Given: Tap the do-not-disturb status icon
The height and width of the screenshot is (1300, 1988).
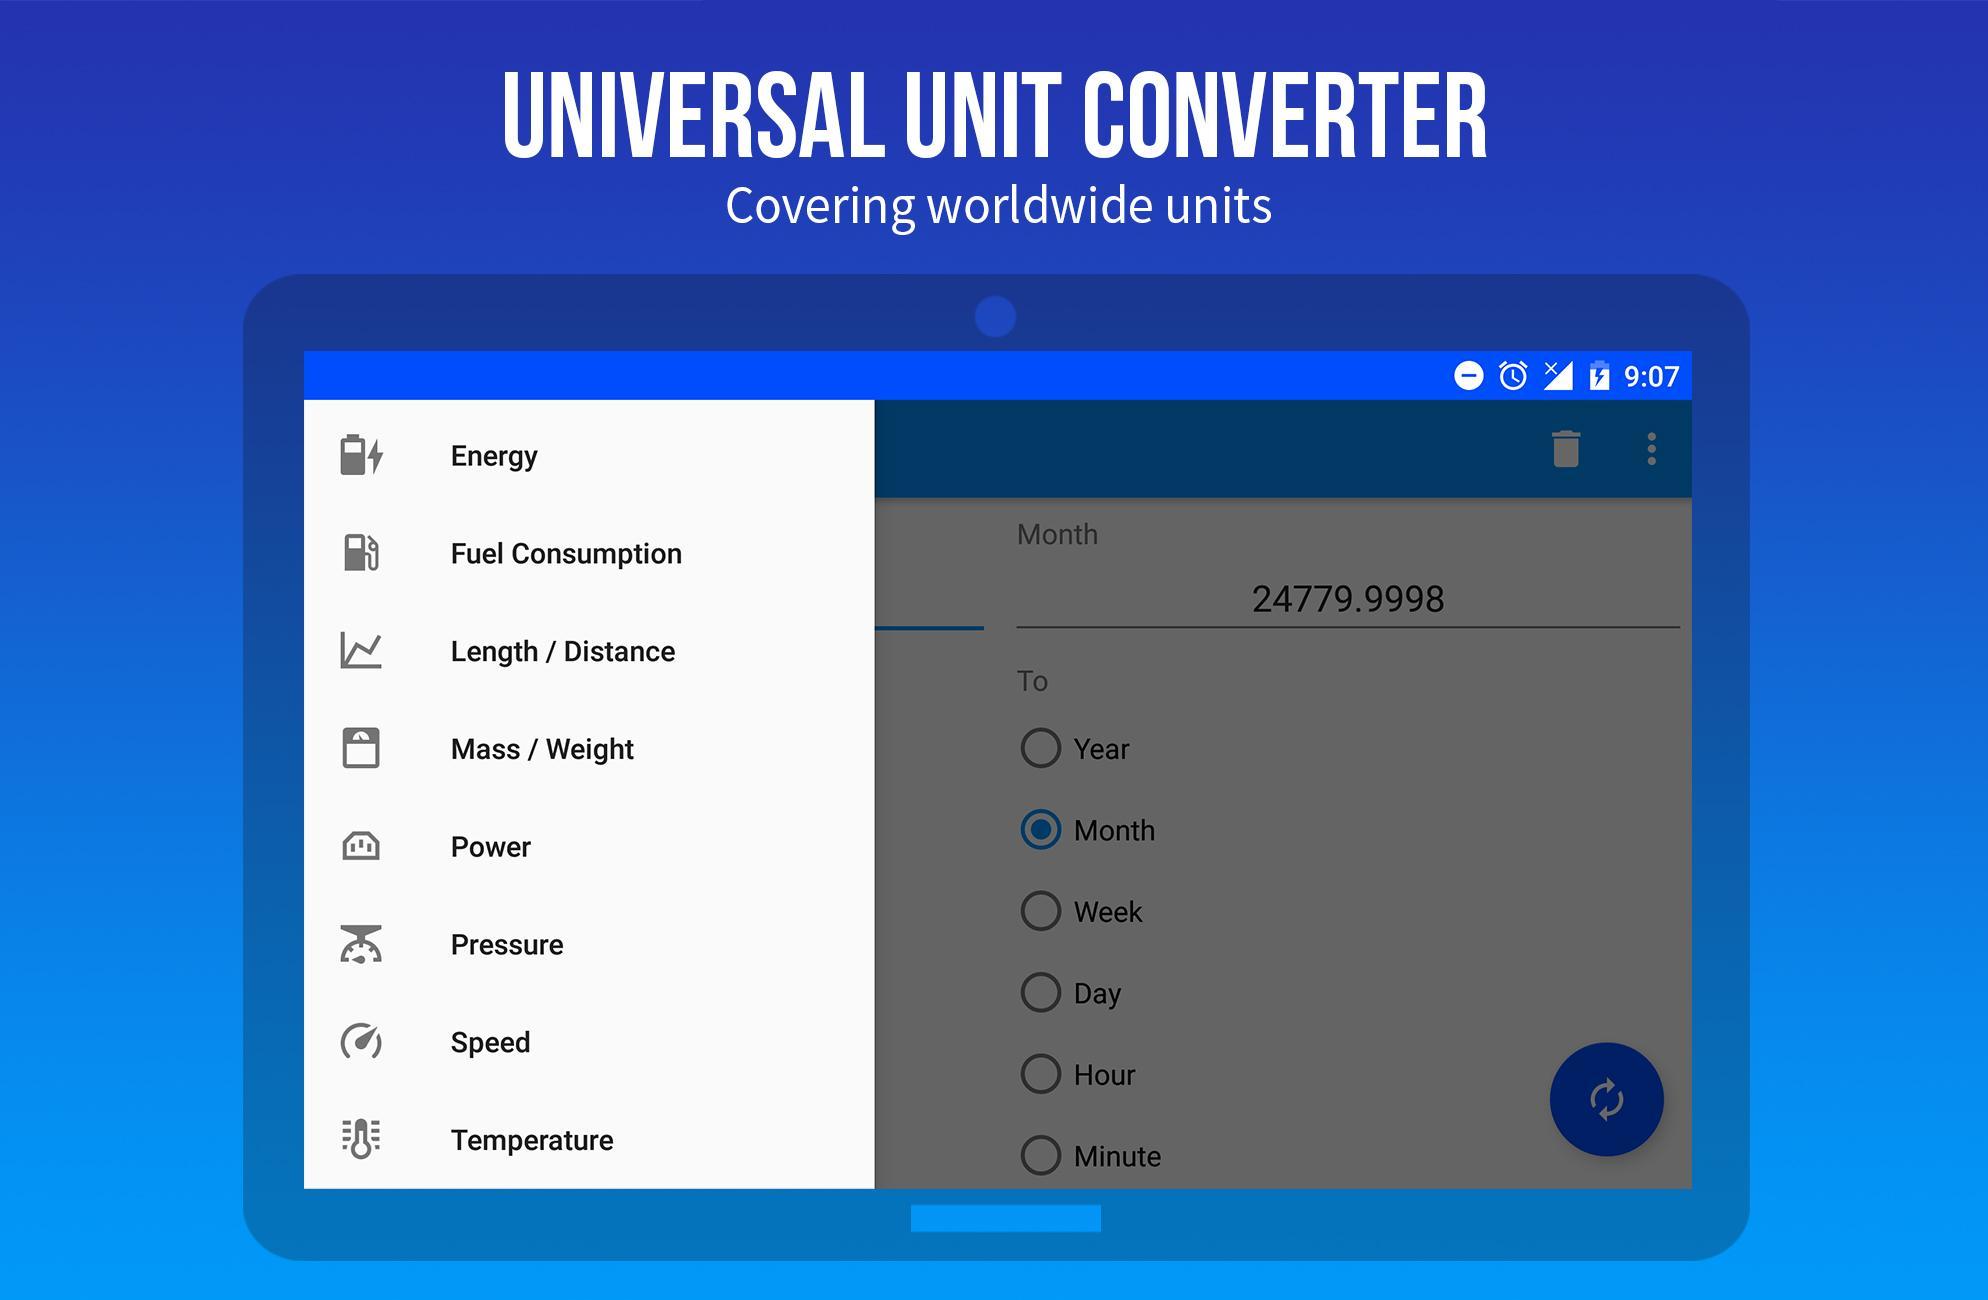Looking at the screenshot, I should [1468, 376].
